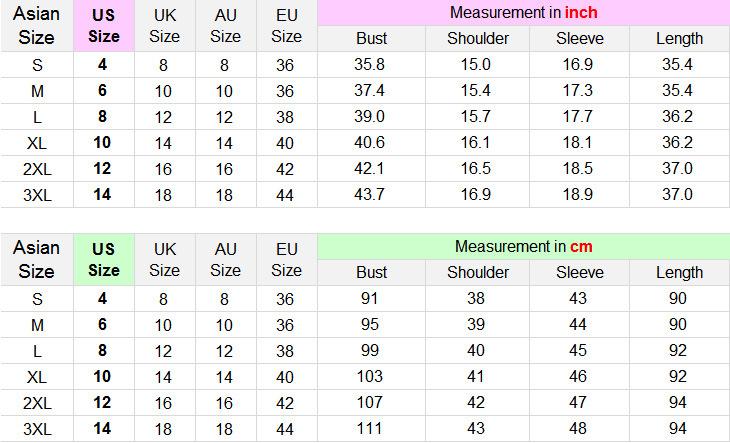
Task: Select the 40.6 inch bust value
Action: point(371,142)
